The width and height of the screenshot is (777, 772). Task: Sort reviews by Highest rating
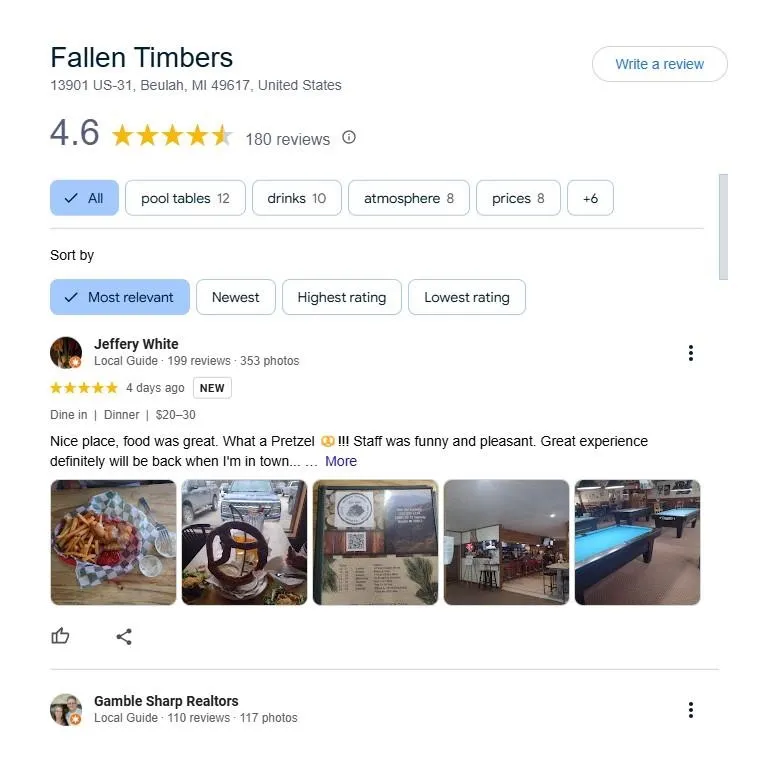pyautogui.click(x=342, y=297)
